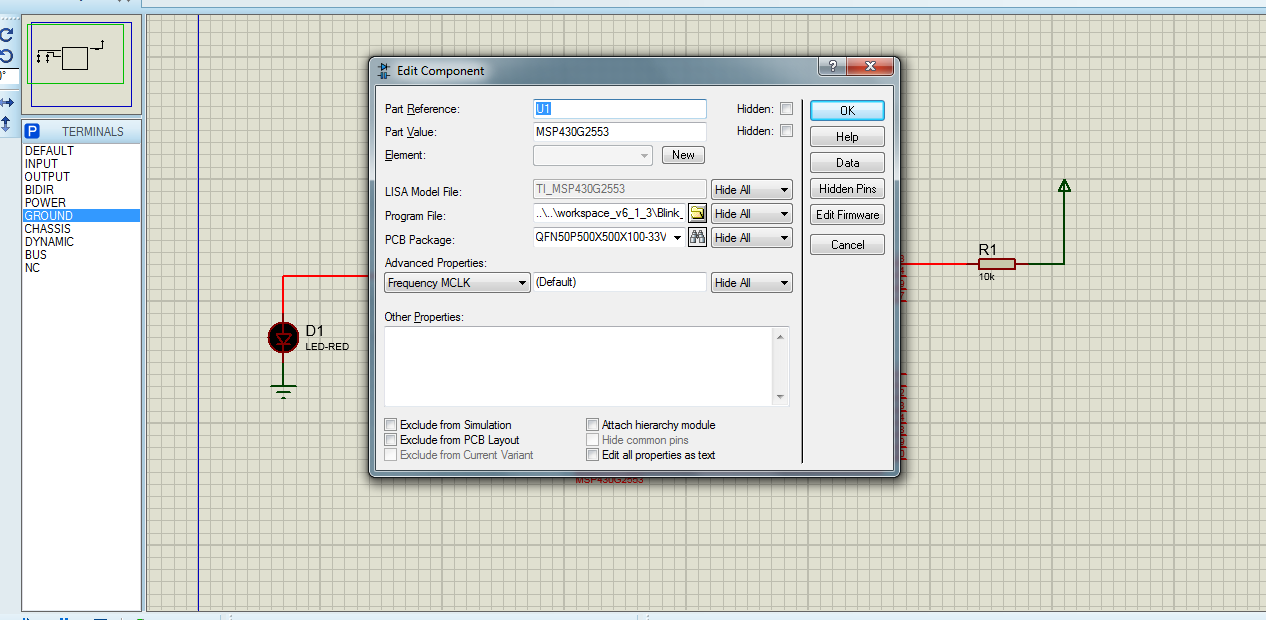Check Edit all properties as text
Screen dimensions: 1266x620
[593, 455]
